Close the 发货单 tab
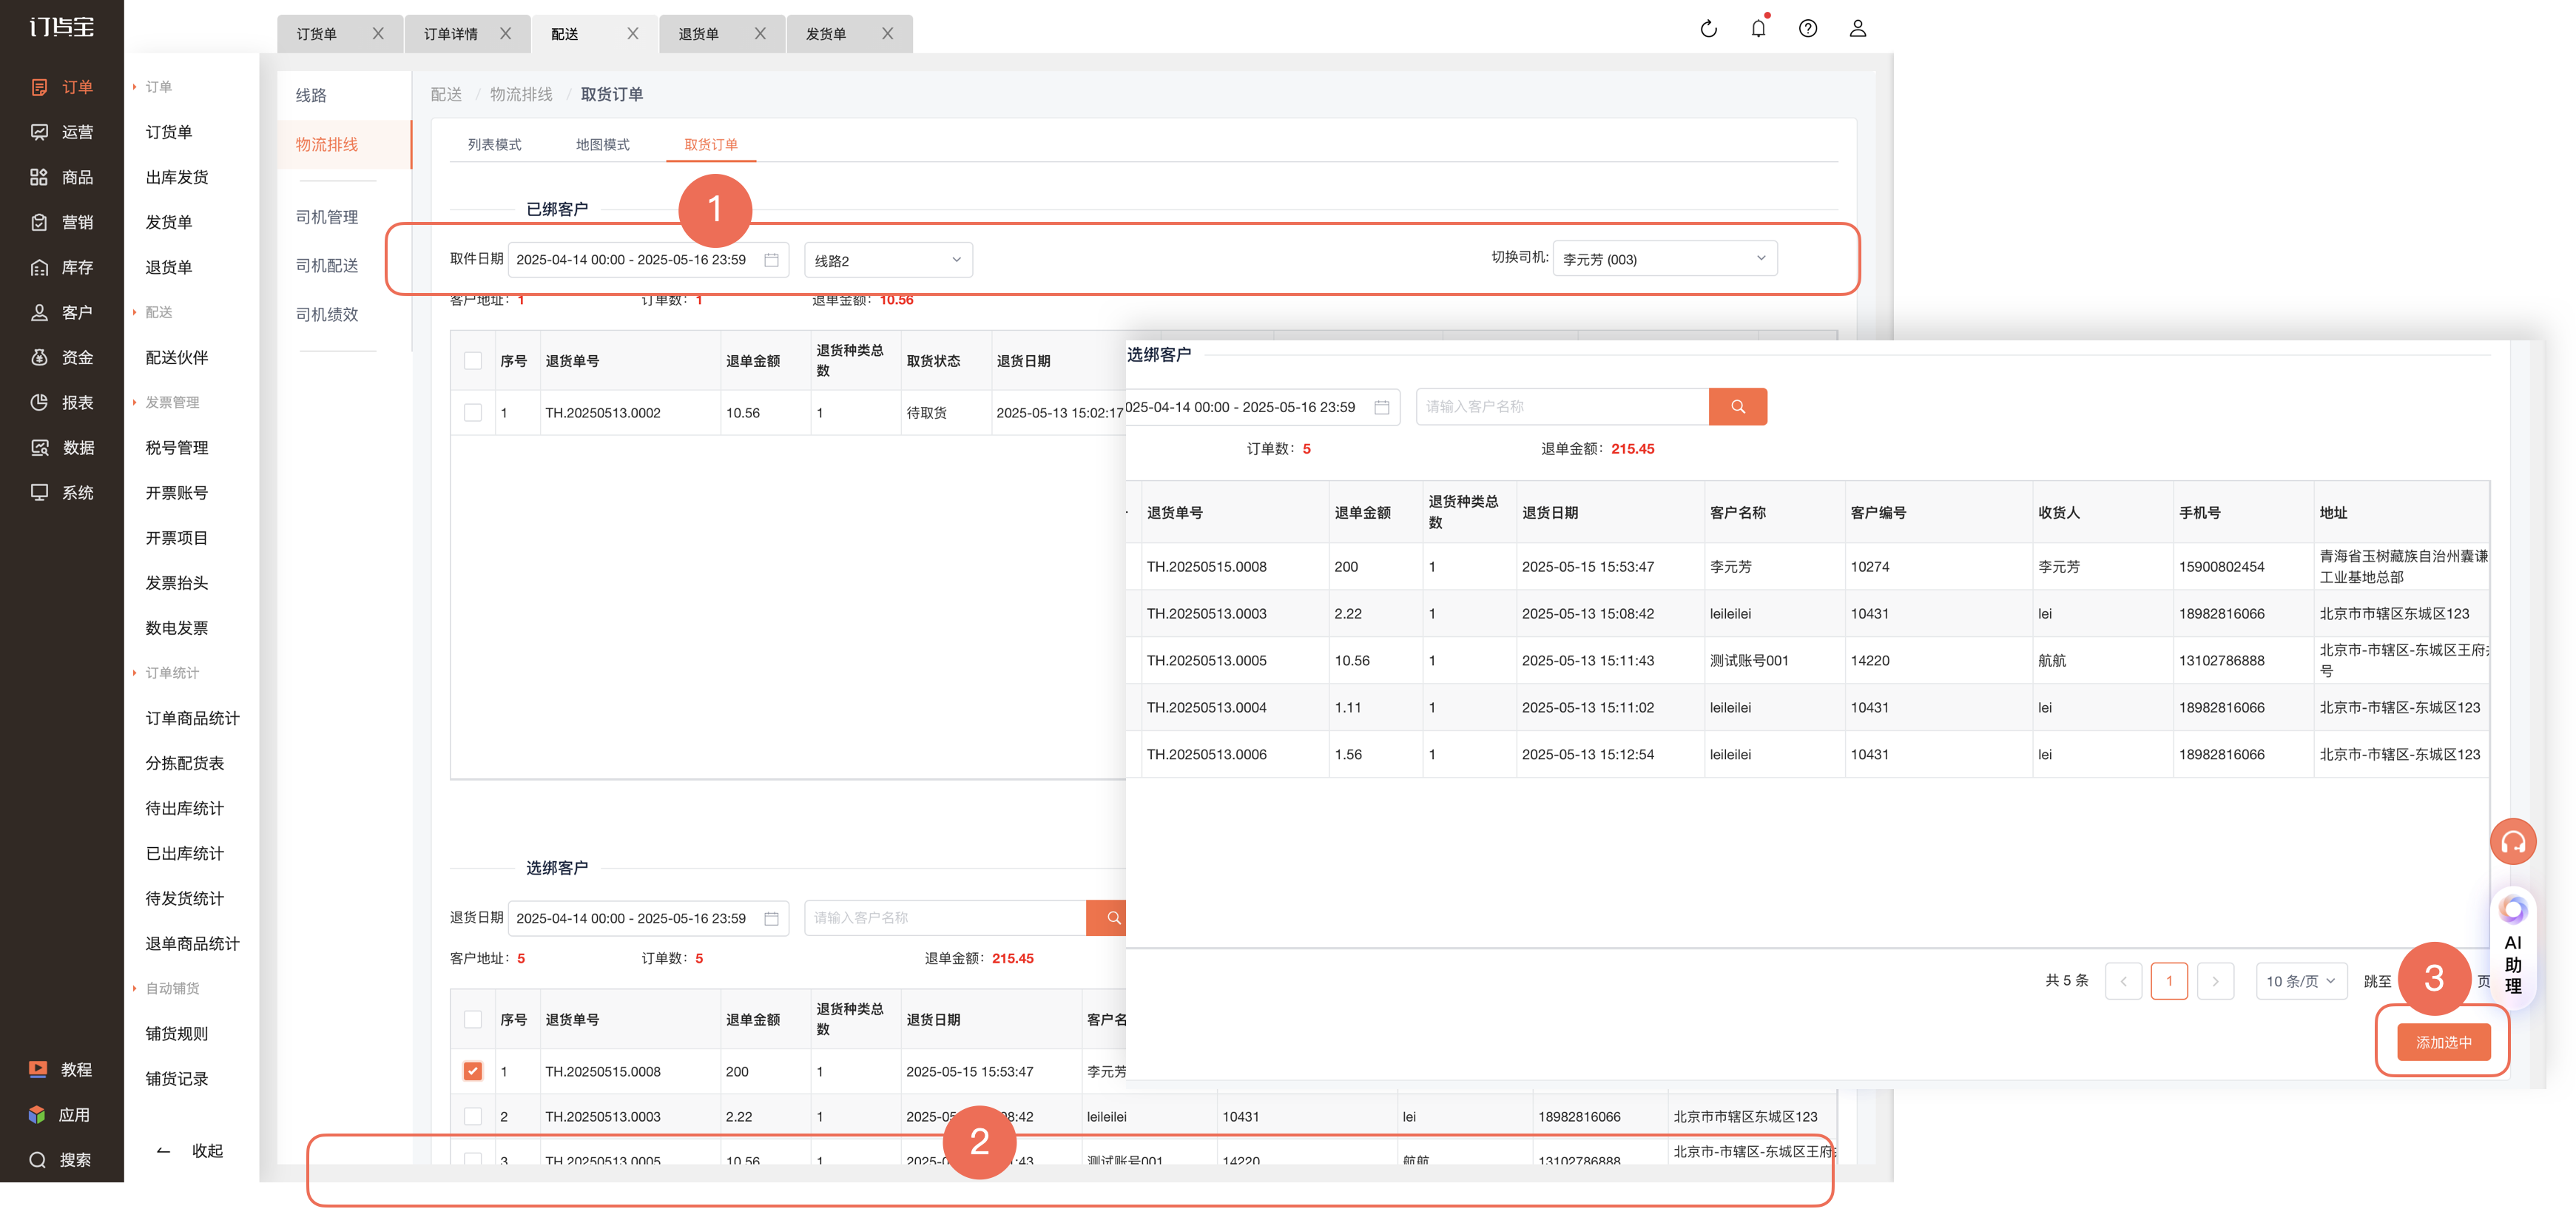The height and width of the screenshot is (1209, 2576). [887, 33]
